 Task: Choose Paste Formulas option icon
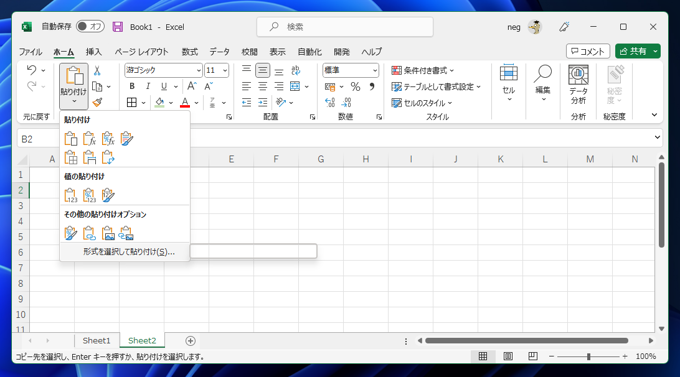click(x=89, y=139)
